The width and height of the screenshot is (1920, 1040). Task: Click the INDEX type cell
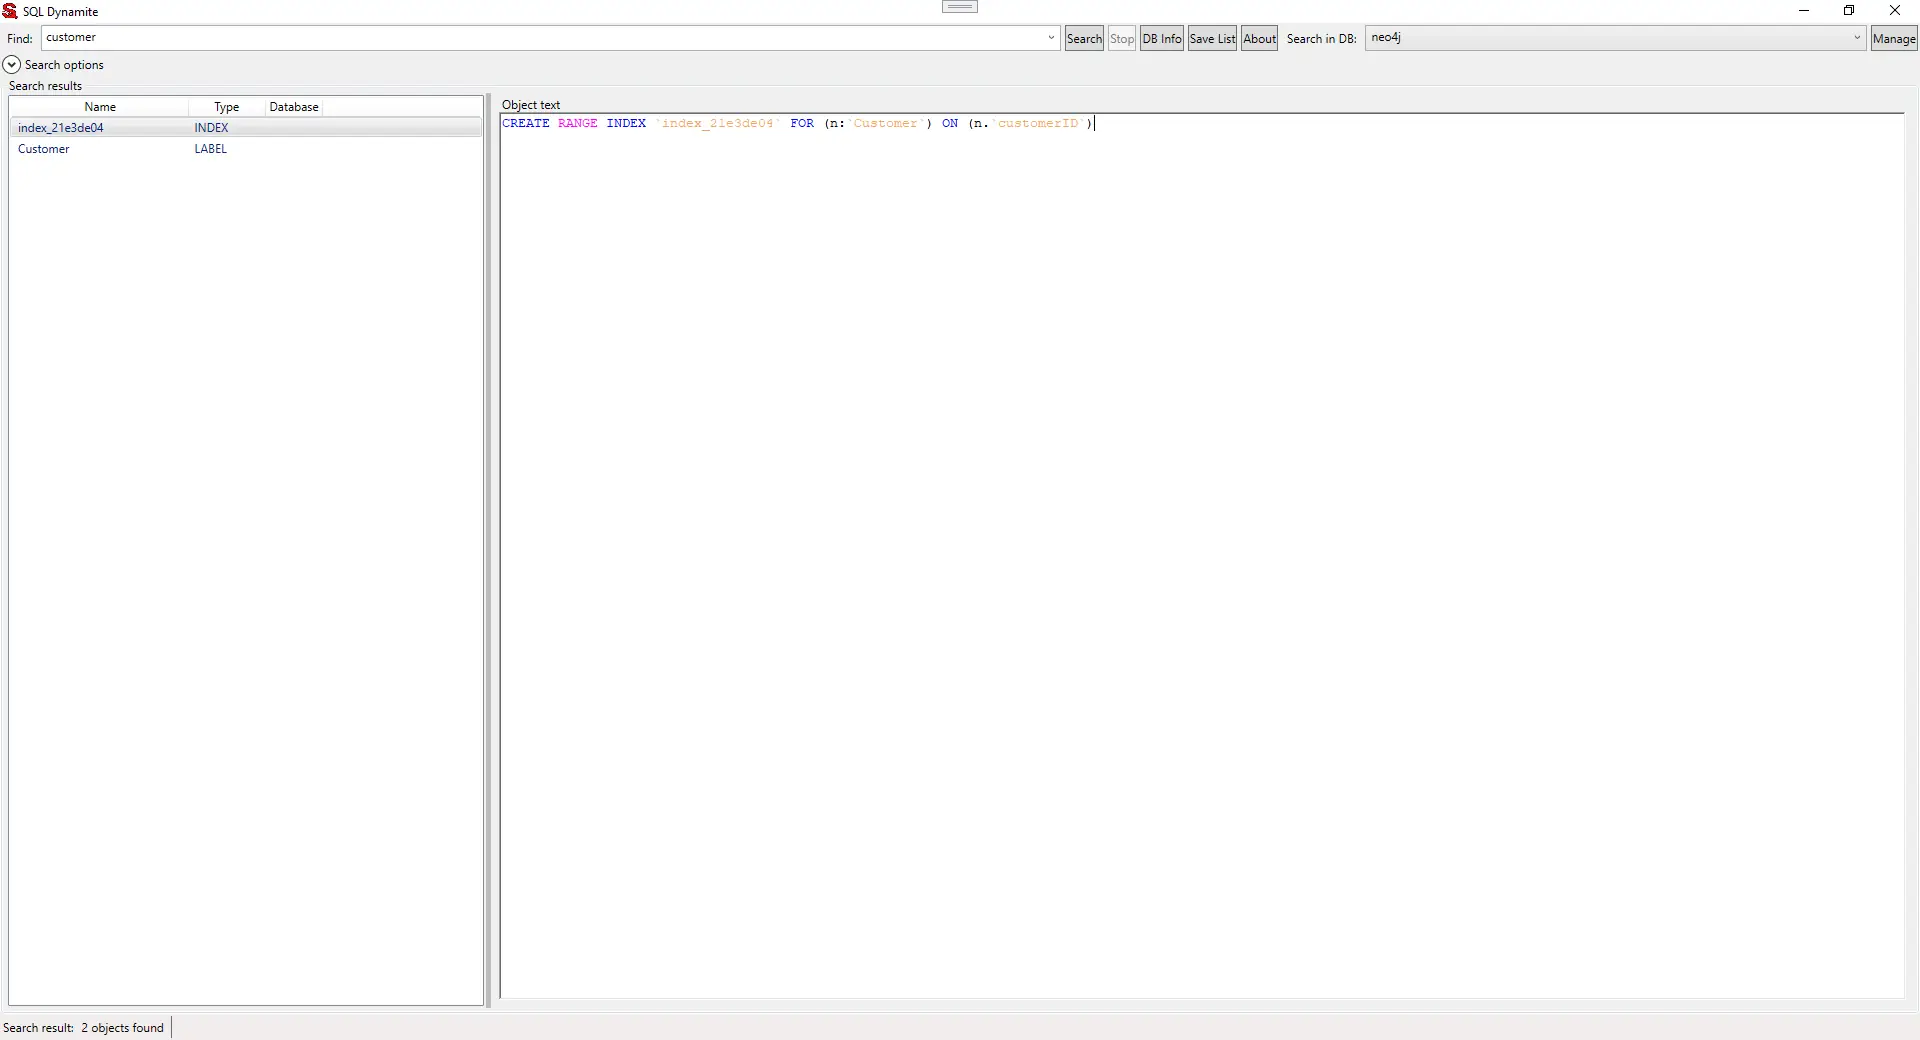pyautogui.click(x=212, y=128)
